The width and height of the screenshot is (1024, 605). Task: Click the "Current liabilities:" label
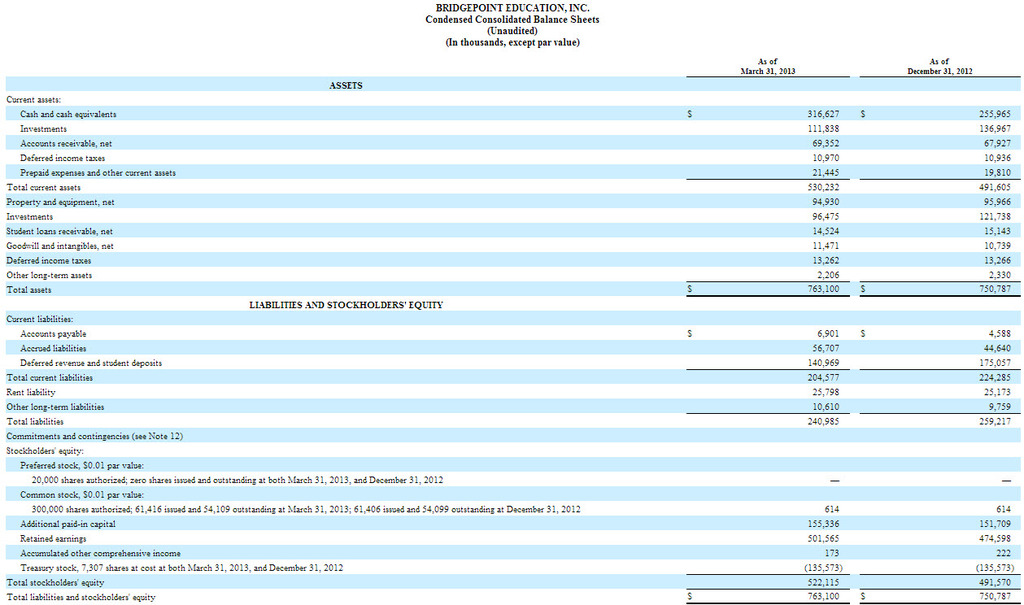[x=40, y=319]
